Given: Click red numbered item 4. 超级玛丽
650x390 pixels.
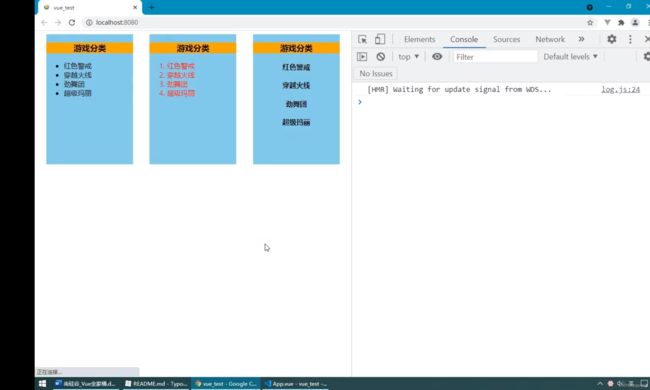Looking at the screenshot, I should 177,93.
